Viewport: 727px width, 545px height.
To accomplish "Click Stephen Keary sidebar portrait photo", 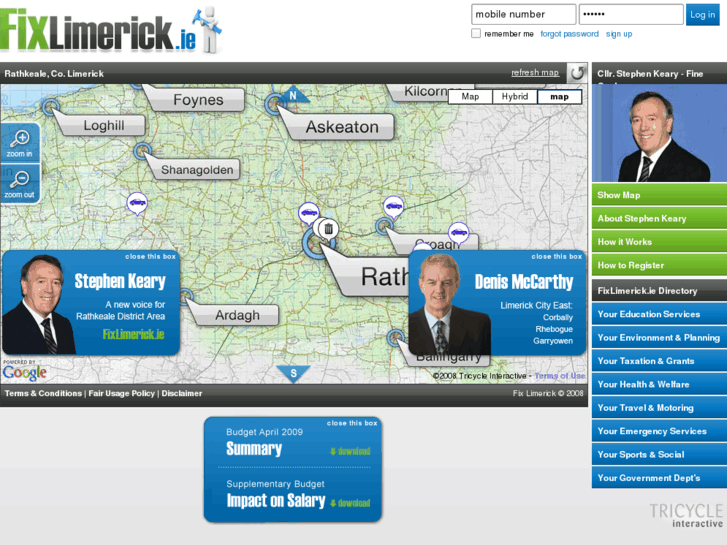I will point(659,133).
